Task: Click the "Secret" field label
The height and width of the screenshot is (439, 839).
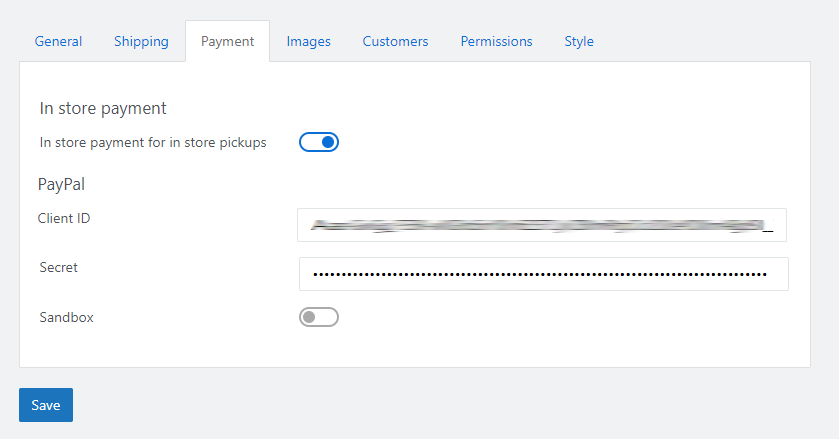Action: (58, 267)
